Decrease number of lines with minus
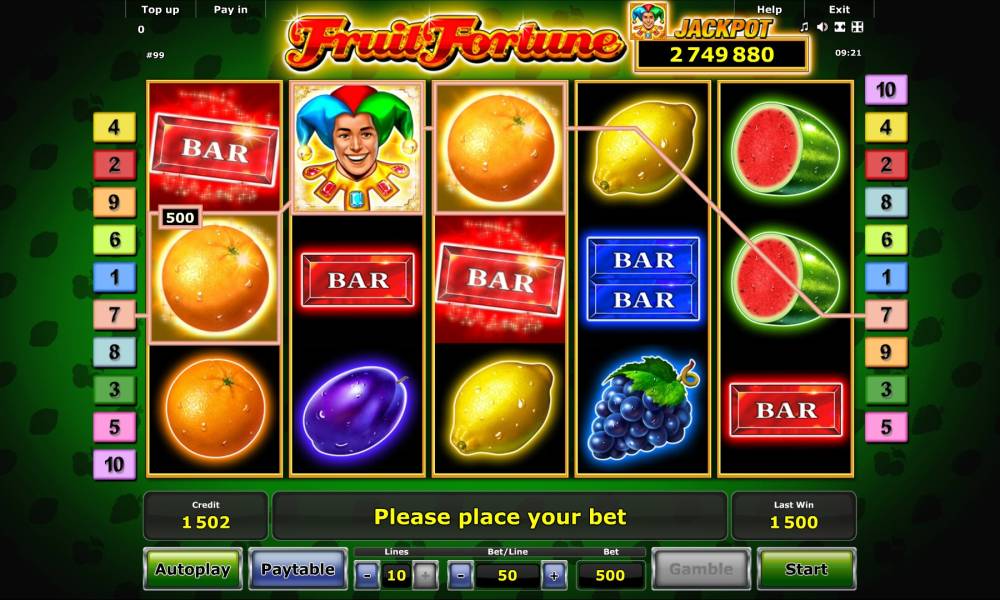This screenshot has height=600, width=1000. tap(367, 575)
